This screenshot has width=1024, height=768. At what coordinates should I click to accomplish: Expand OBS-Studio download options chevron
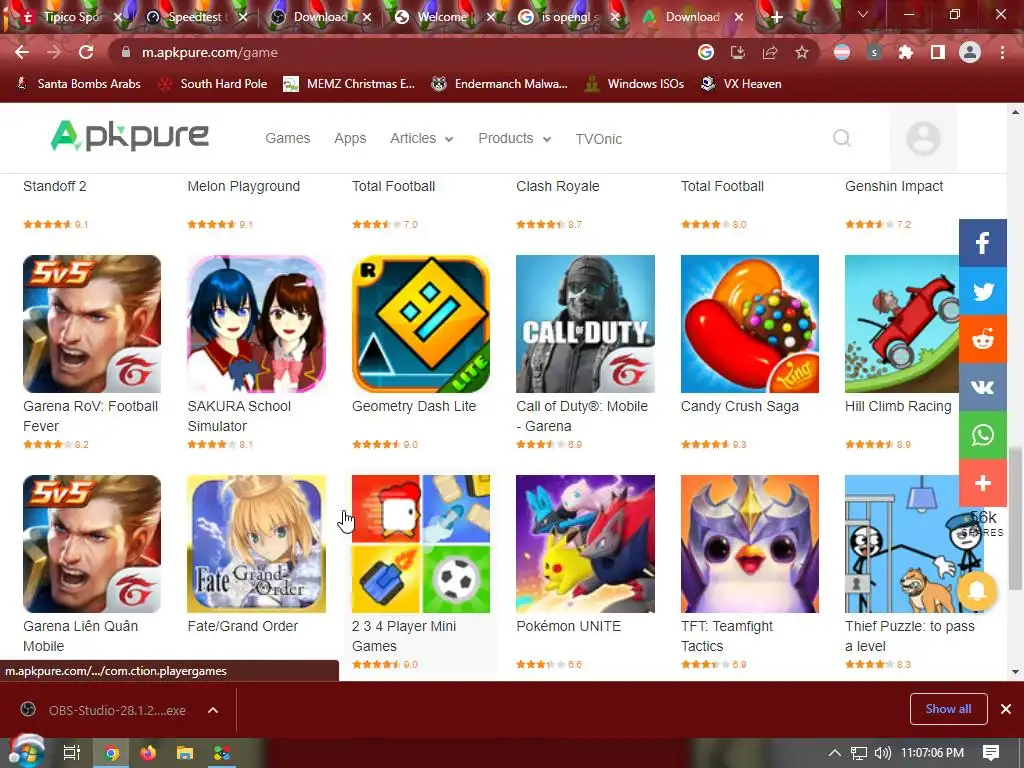pos(213,710)
